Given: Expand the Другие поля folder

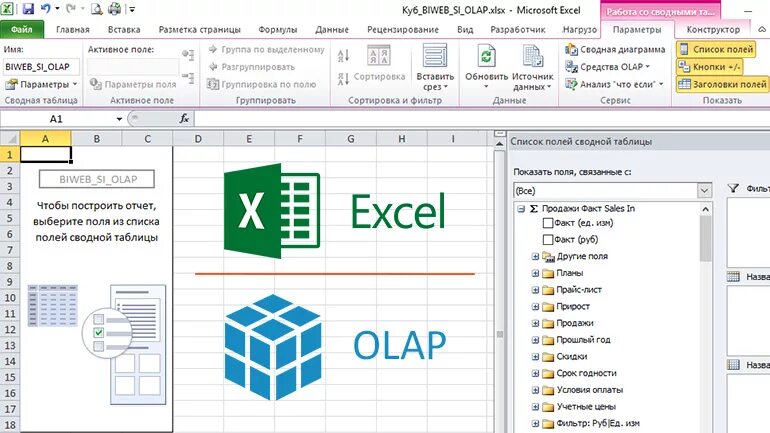Looking at the screenshot, I should coord(535,256).
